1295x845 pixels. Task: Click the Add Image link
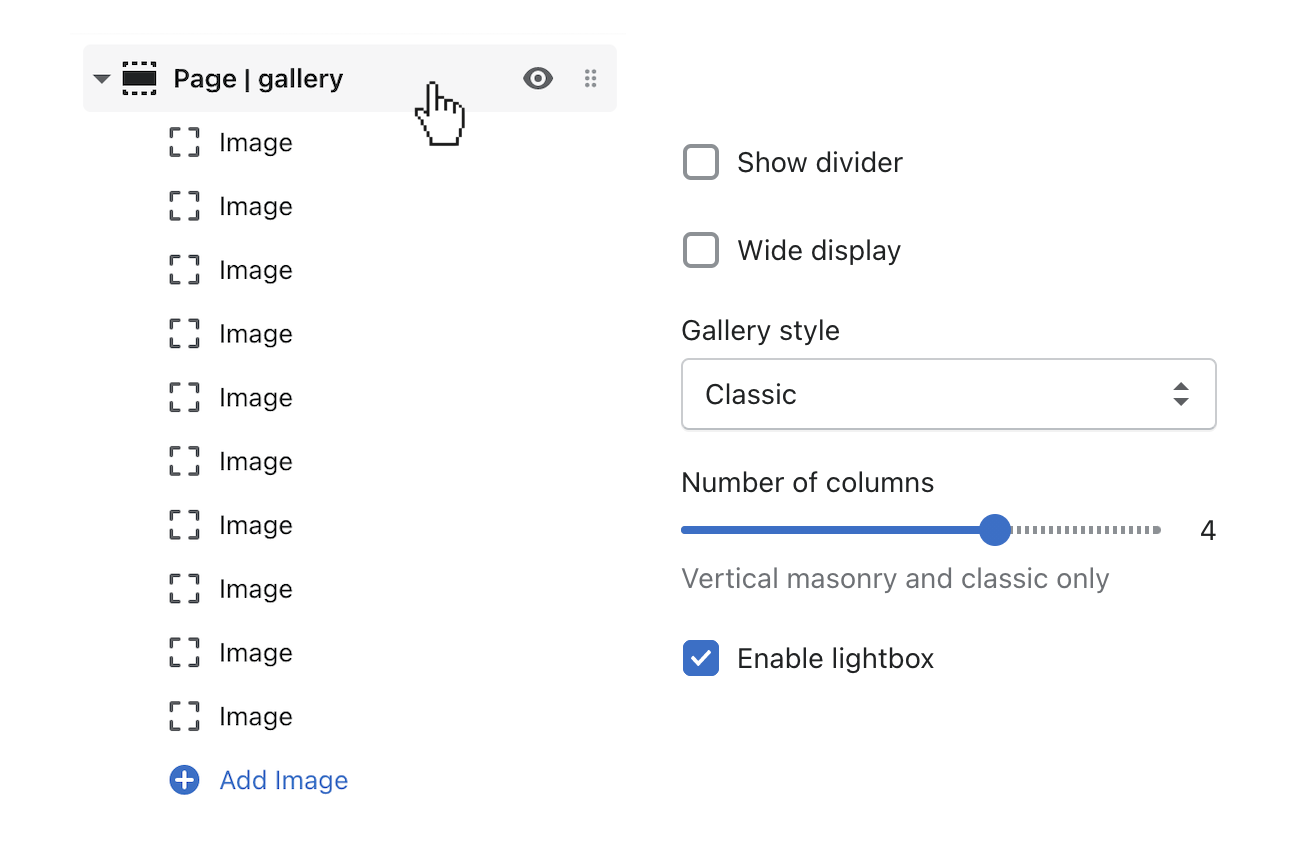284,780
